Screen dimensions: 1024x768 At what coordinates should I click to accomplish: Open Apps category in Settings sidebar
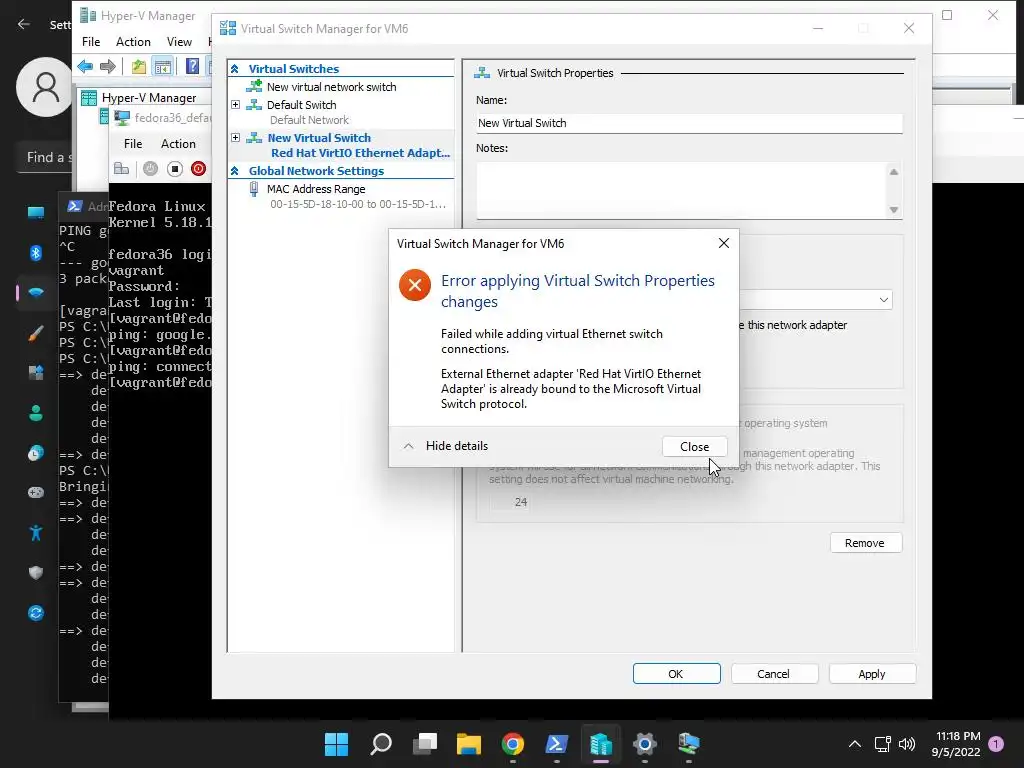coord(36,373)
